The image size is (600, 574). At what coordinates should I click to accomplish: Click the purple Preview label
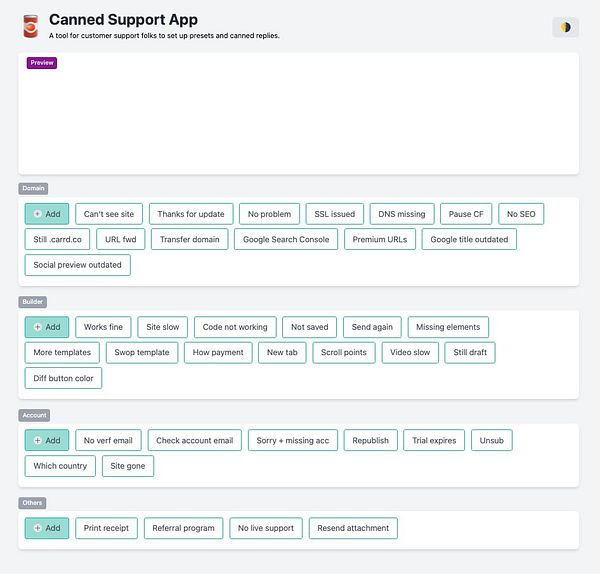[x=42, y=63]
